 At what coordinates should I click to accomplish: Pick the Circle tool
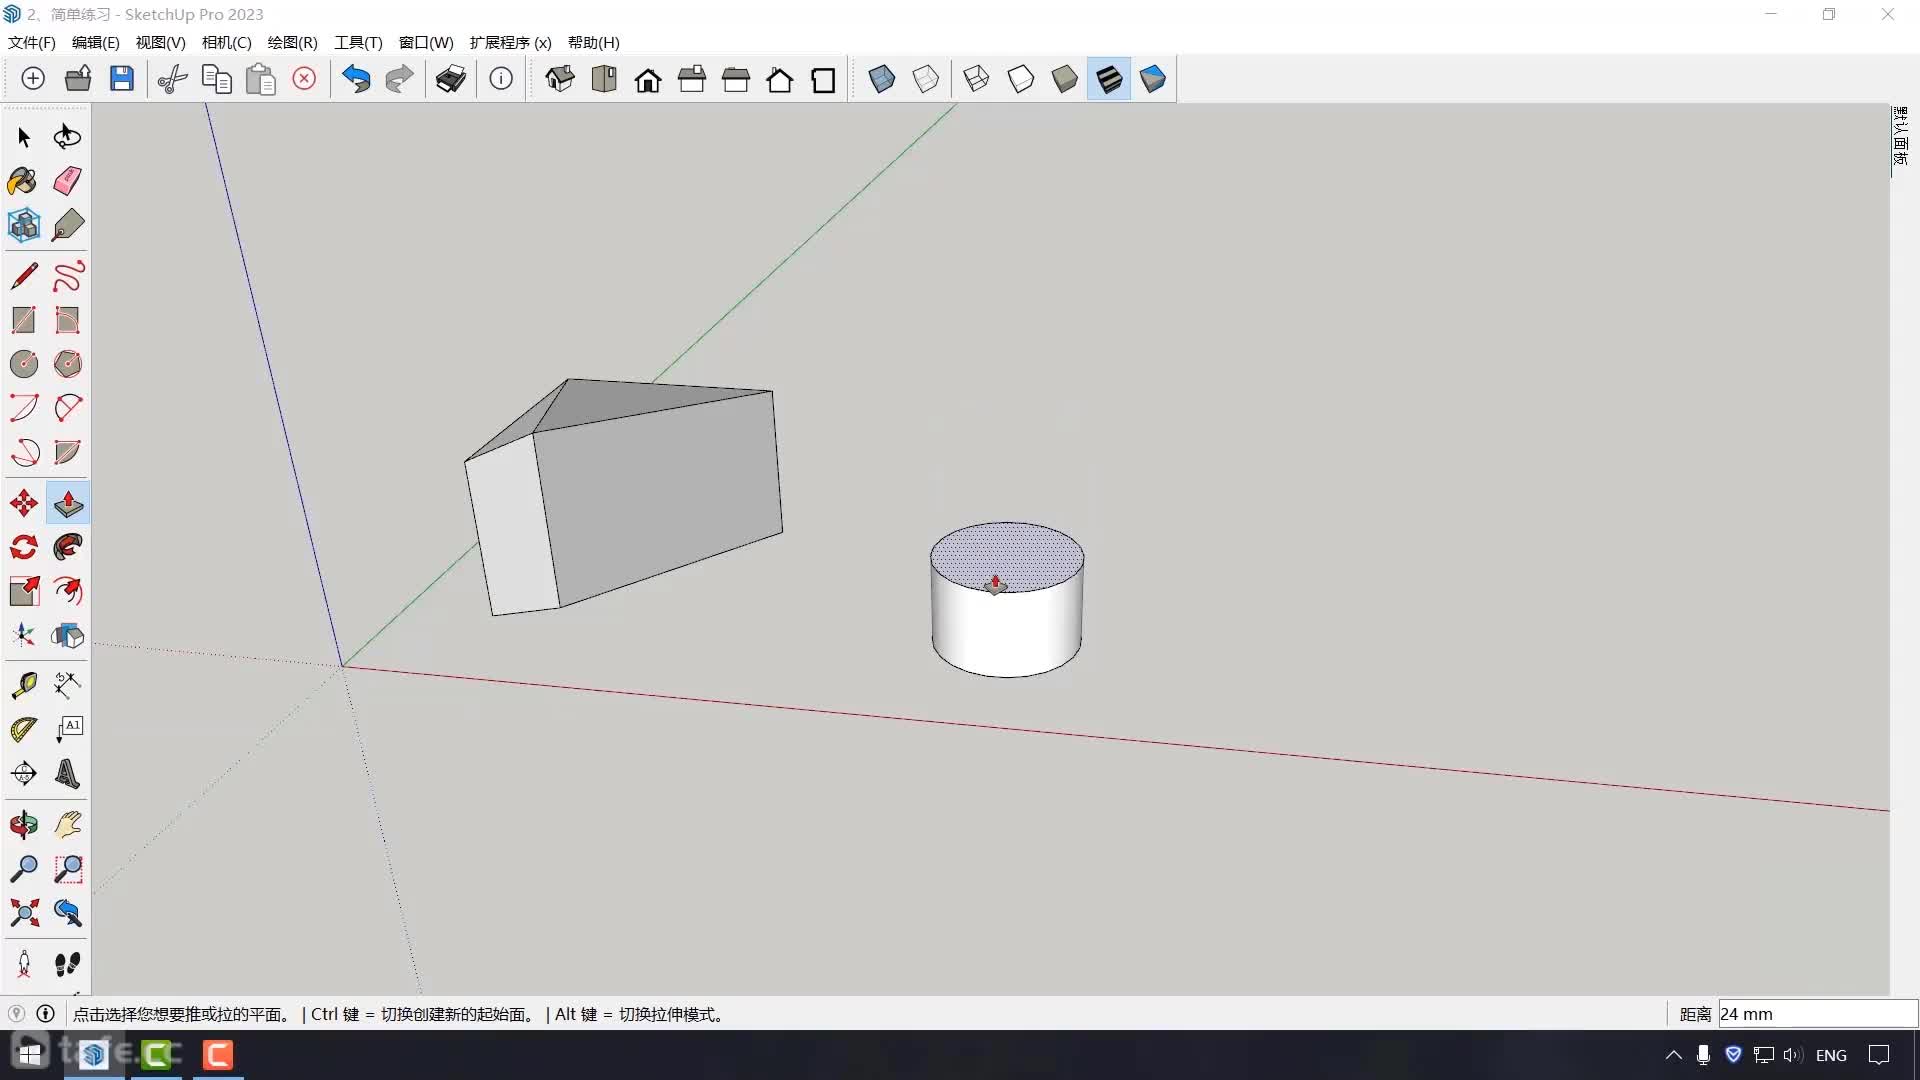tap(24, 364)
